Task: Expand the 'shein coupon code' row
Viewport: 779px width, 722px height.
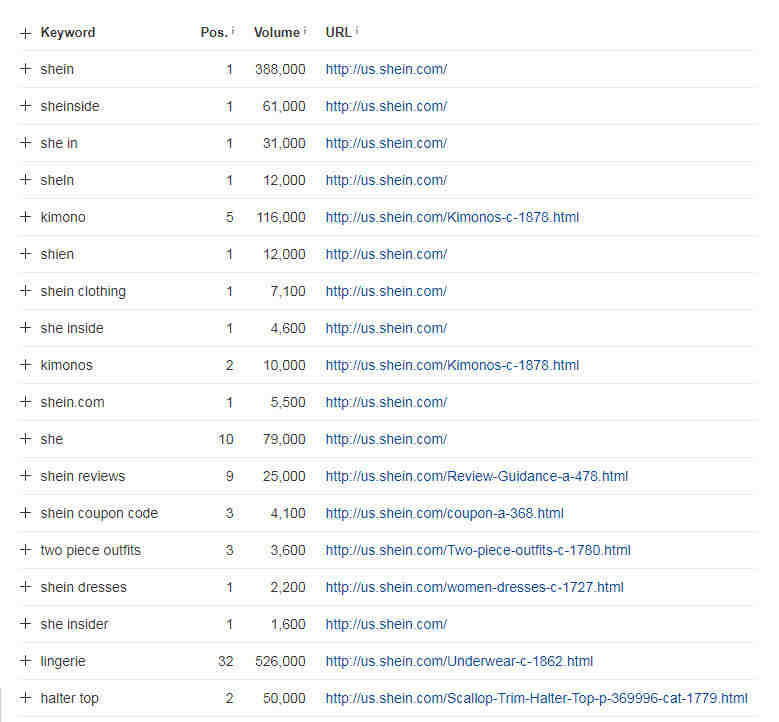Action: (25, 513)
